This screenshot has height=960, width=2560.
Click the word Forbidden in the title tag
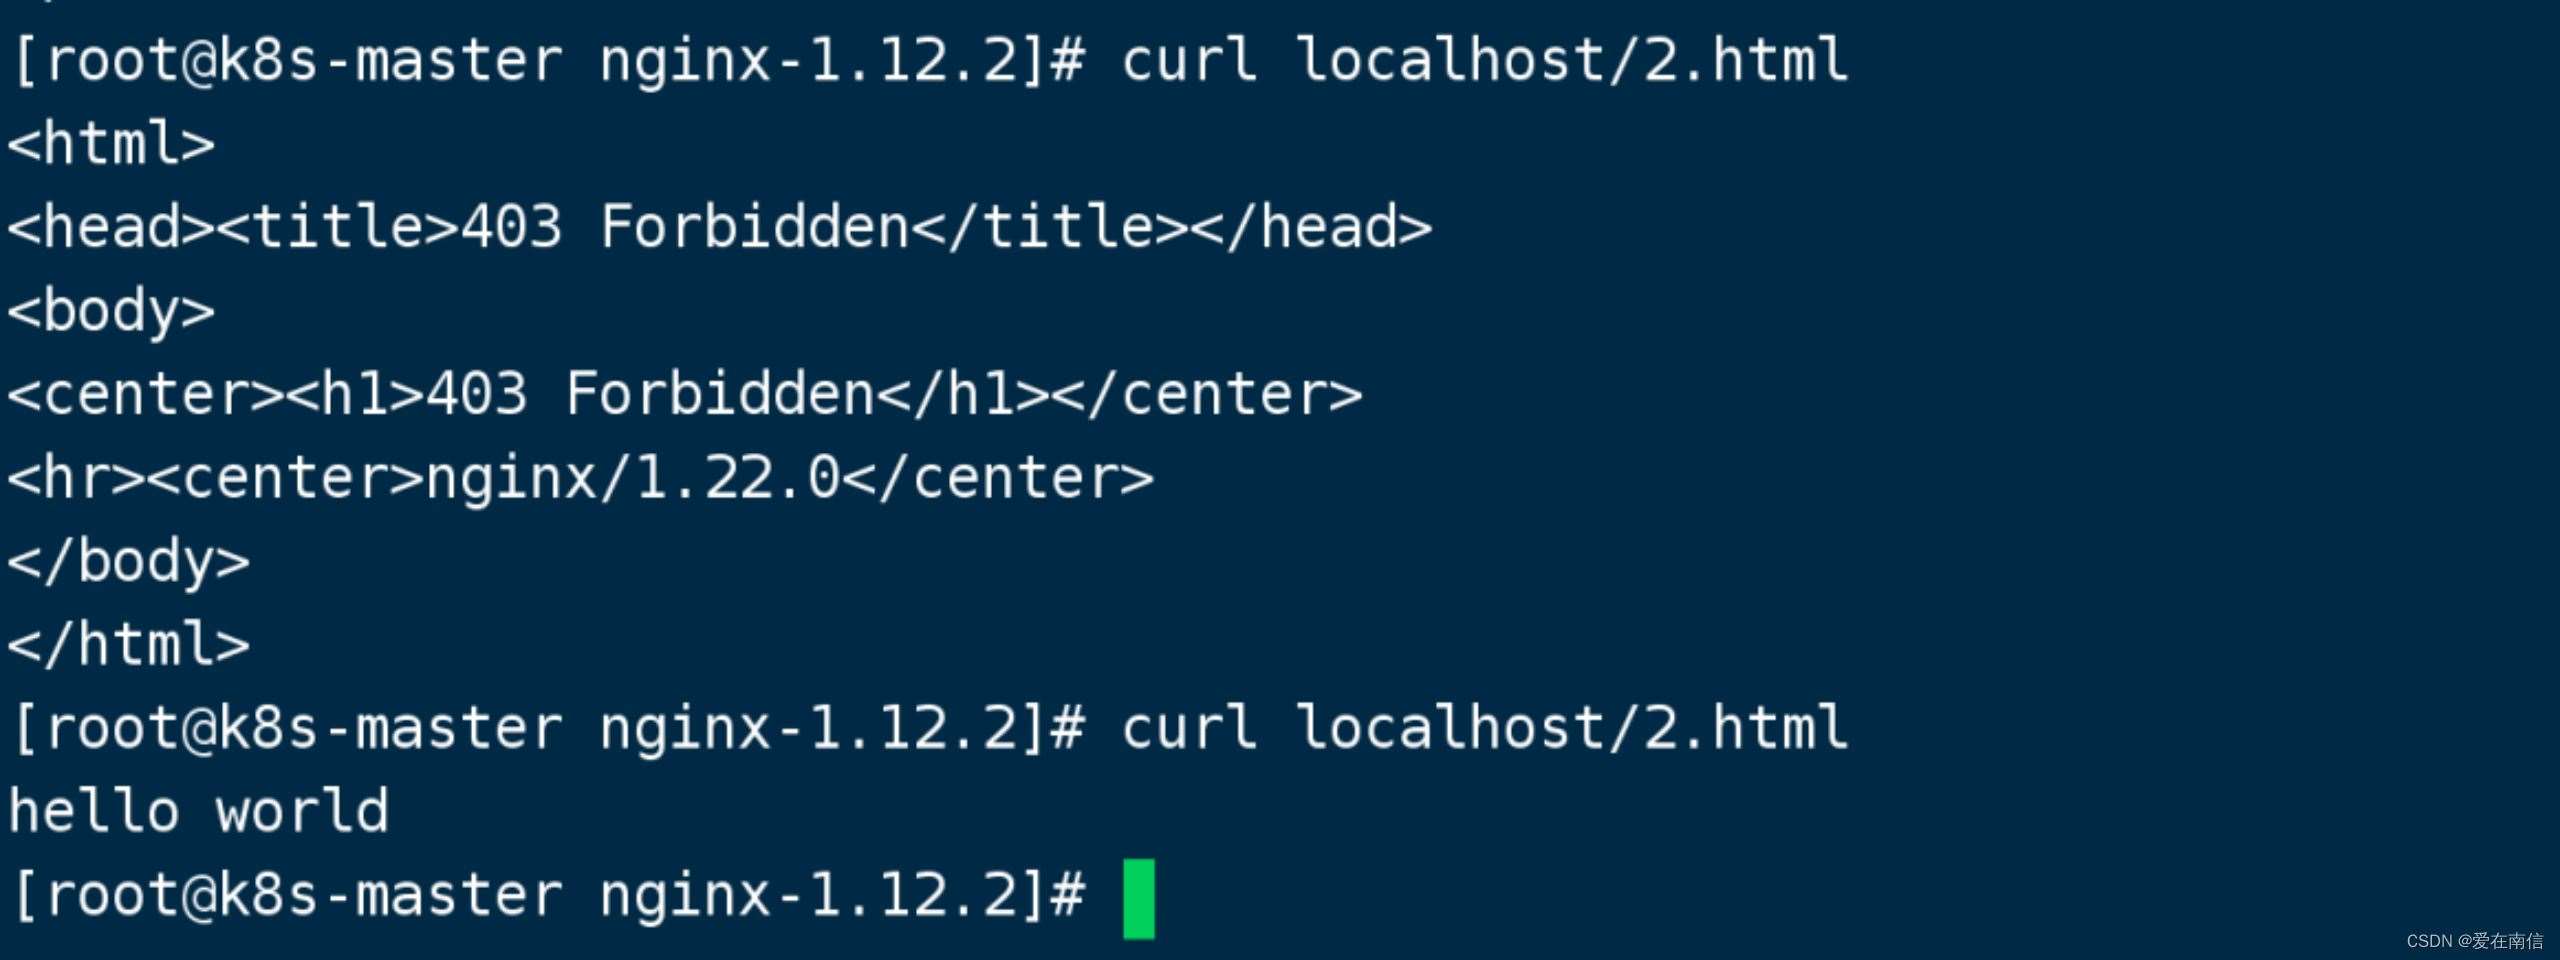point(755,227)
